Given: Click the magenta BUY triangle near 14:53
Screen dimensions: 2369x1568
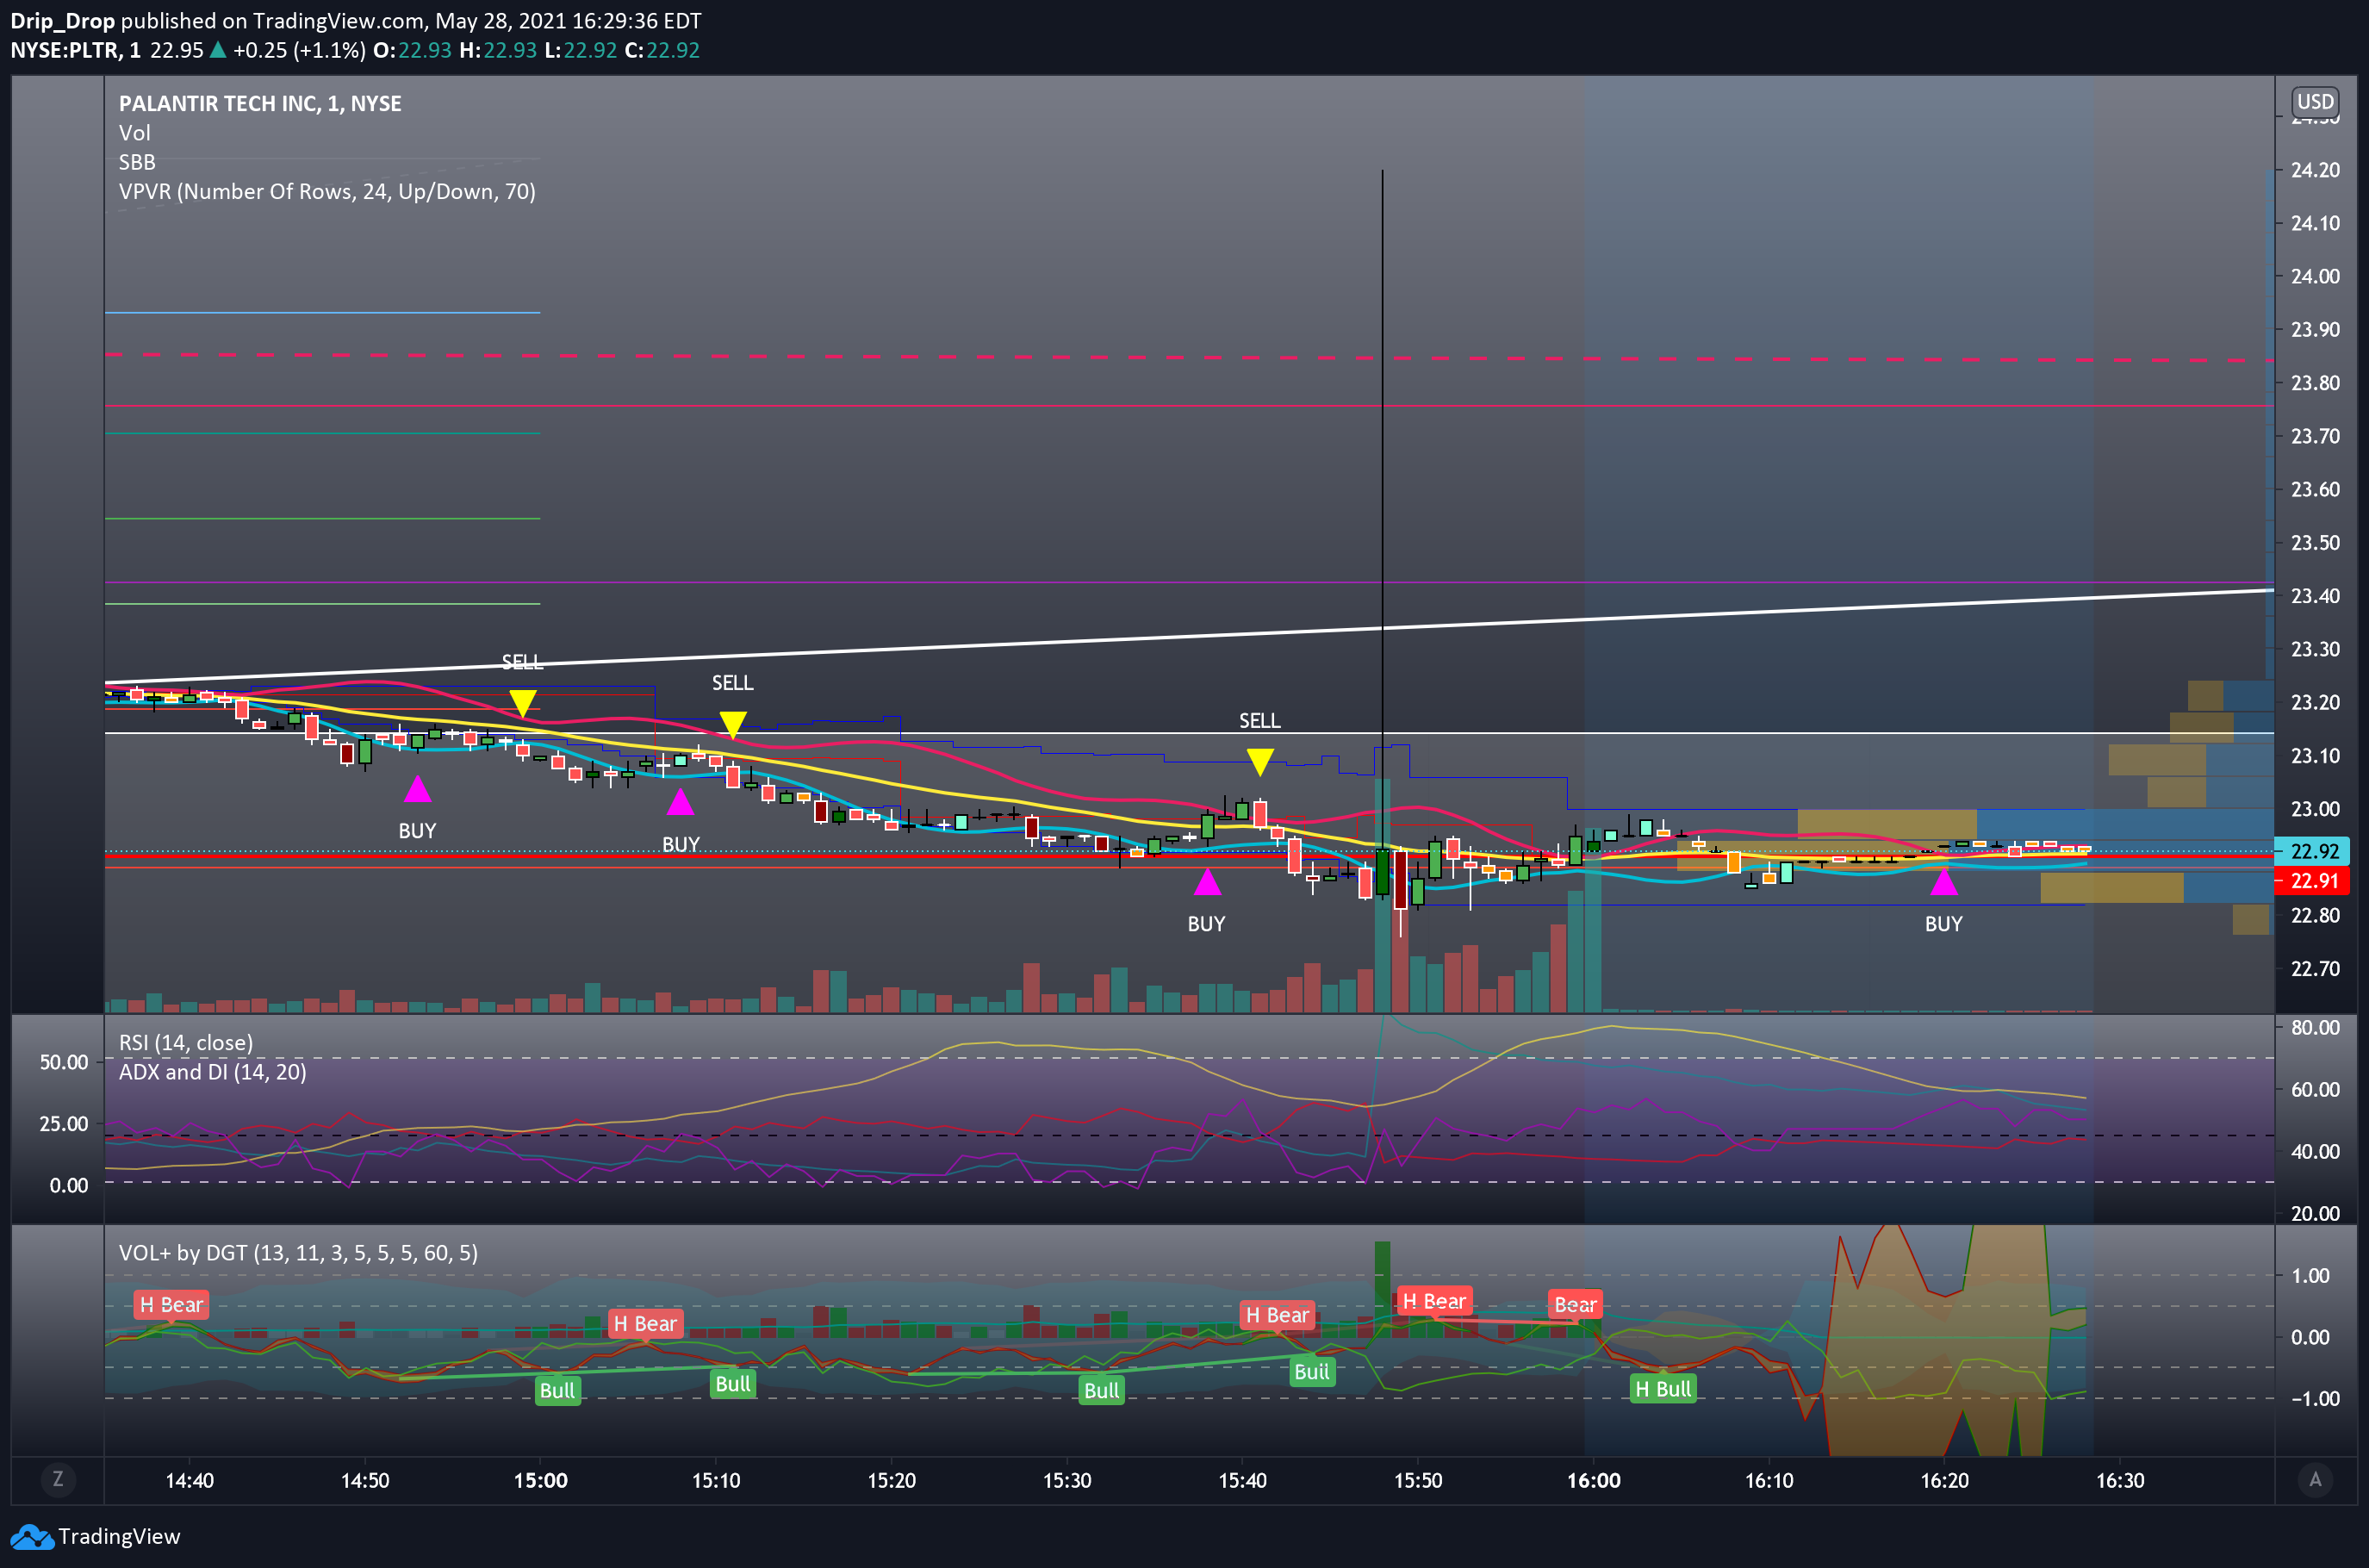Looking at the screenshot, I should click(x=418, y=789).
